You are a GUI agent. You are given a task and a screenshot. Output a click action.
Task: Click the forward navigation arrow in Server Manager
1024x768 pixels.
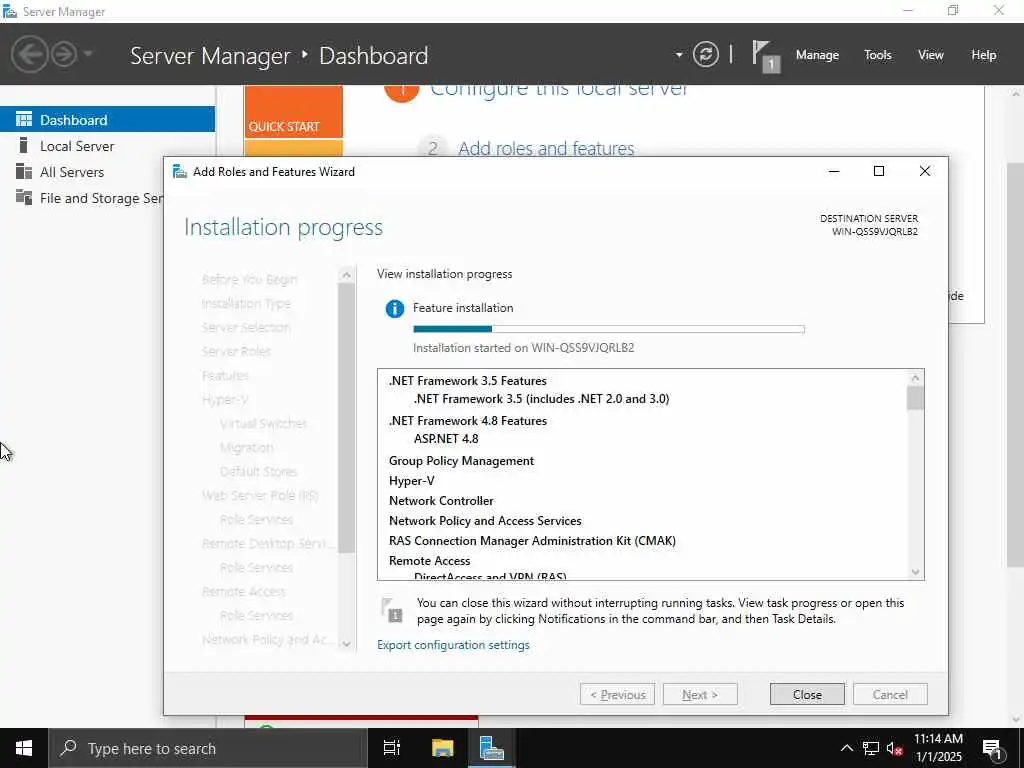point(64,54)
